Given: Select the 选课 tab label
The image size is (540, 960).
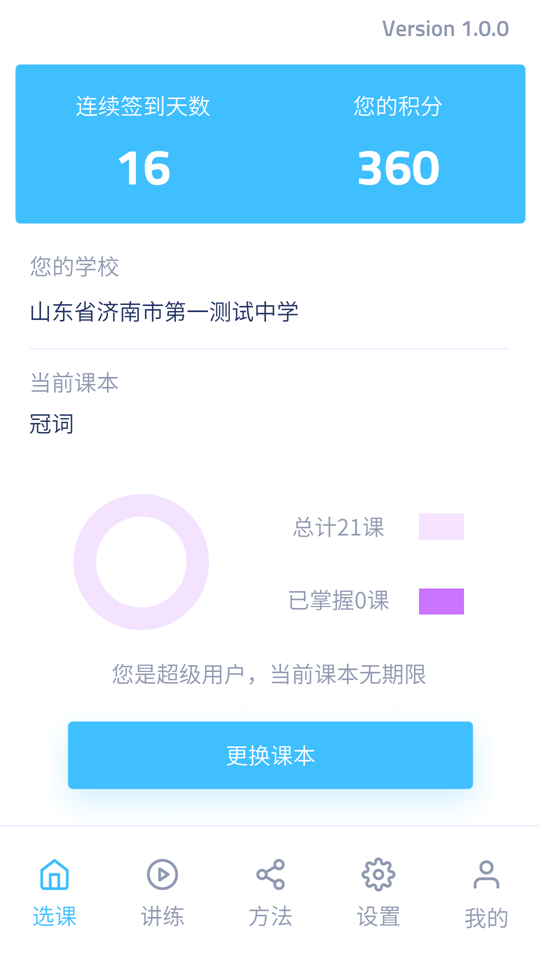Looking at the screenshot, I should [54, 917].
